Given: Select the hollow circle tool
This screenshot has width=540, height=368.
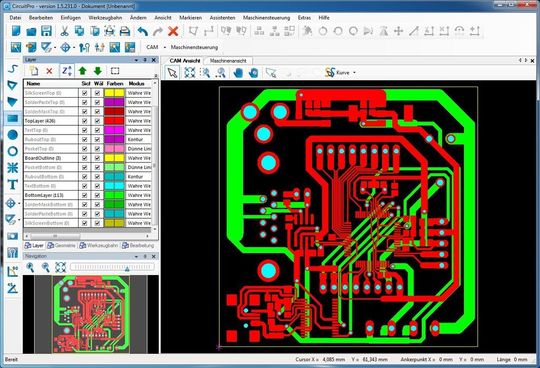Looking at the screenshot, I should (x=13, y=151).
